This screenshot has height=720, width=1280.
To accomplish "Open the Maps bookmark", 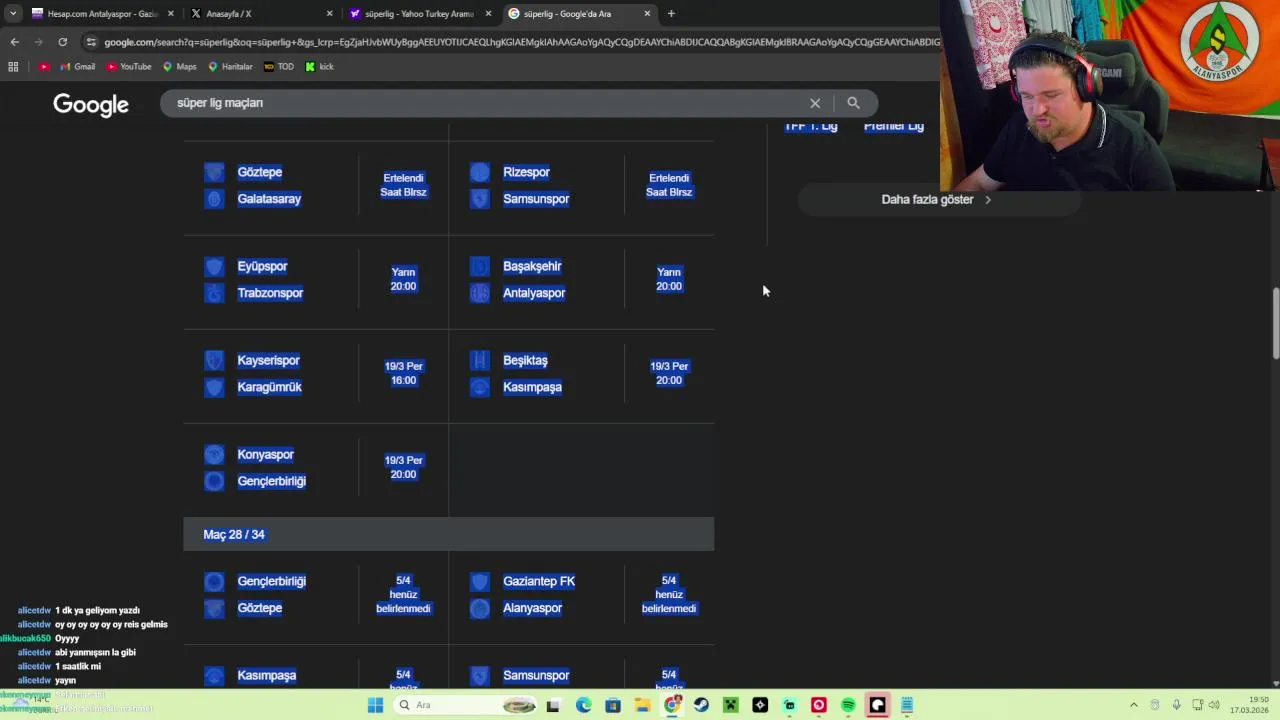I will [180, 67].
